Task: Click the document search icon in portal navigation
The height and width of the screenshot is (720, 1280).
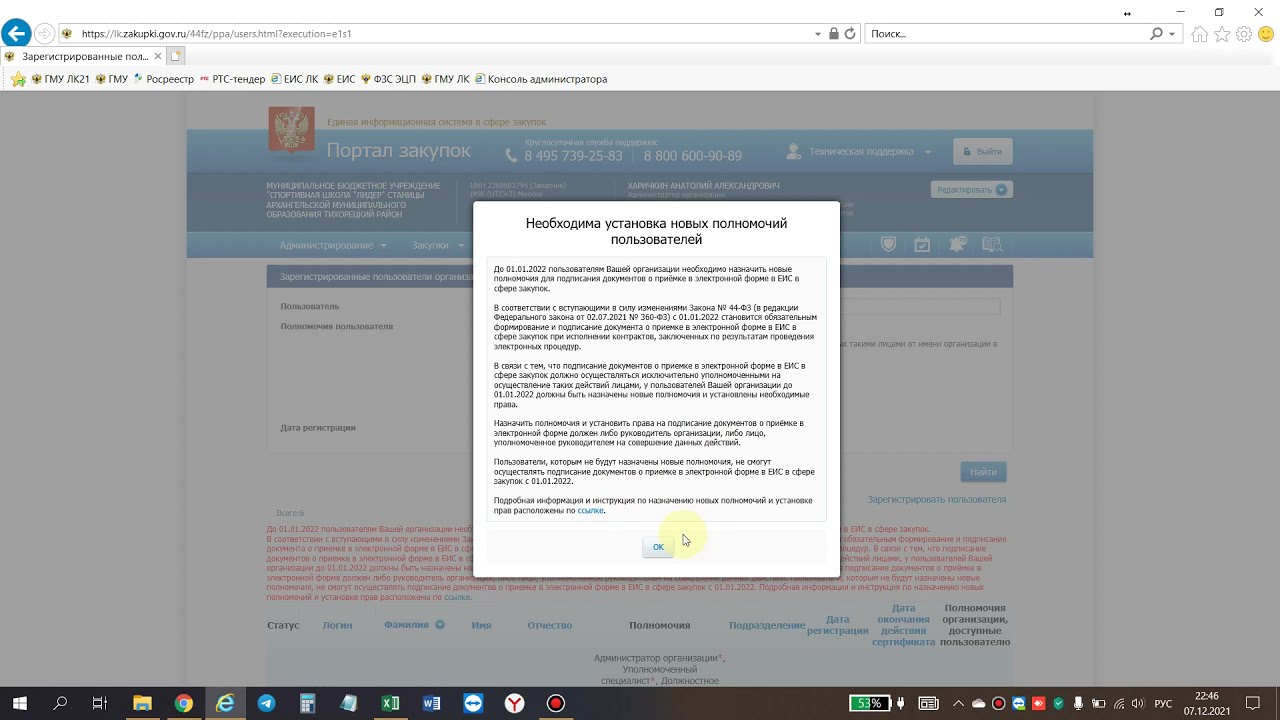Action: pyautogui.click(x=992, y=245)
